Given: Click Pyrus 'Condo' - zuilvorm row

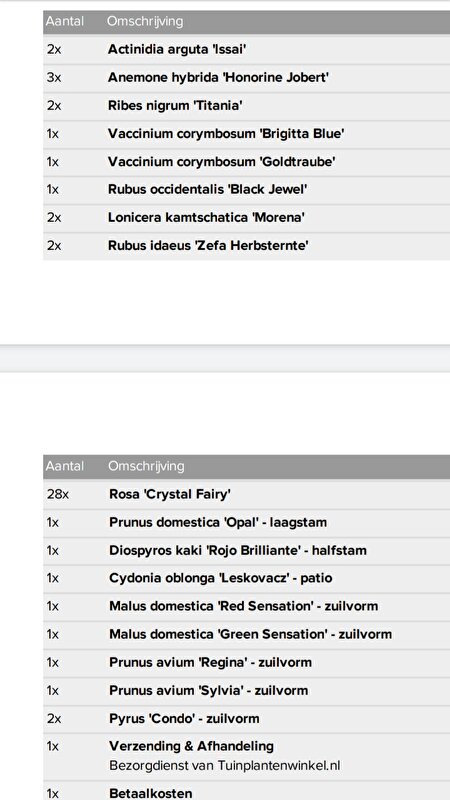Looking at the screenshot, I should click(246, 718).
